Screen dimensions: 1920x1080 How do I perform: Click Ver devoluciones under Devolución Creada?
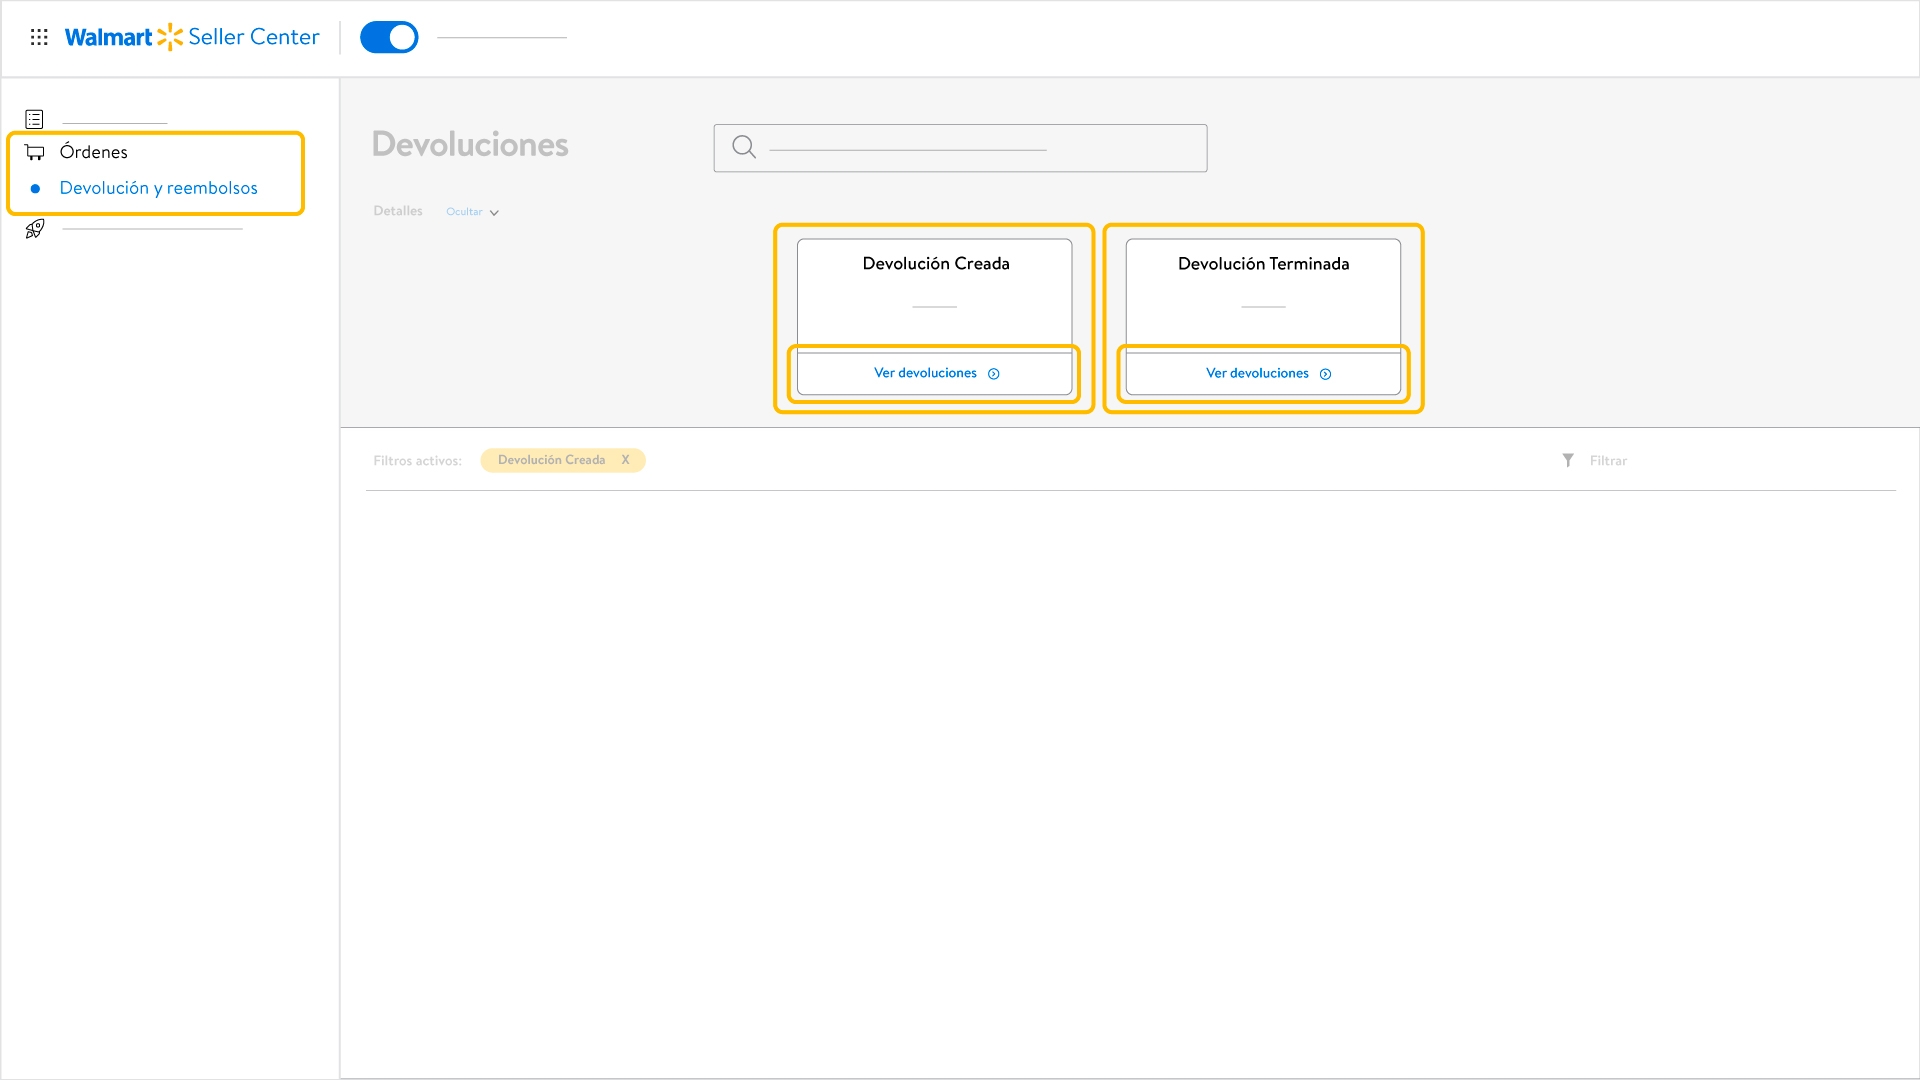pyautogui.click(x=925, y=373)
